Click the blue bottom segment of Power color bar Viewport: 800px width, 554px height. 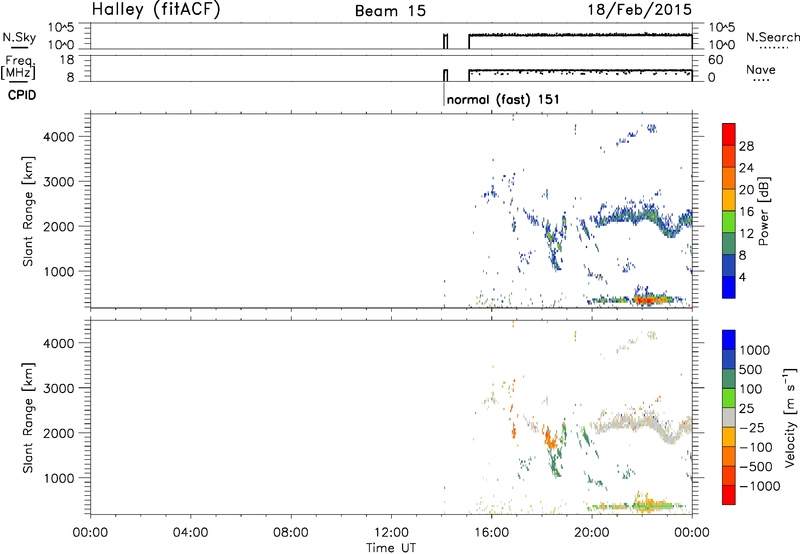[729, 287]
